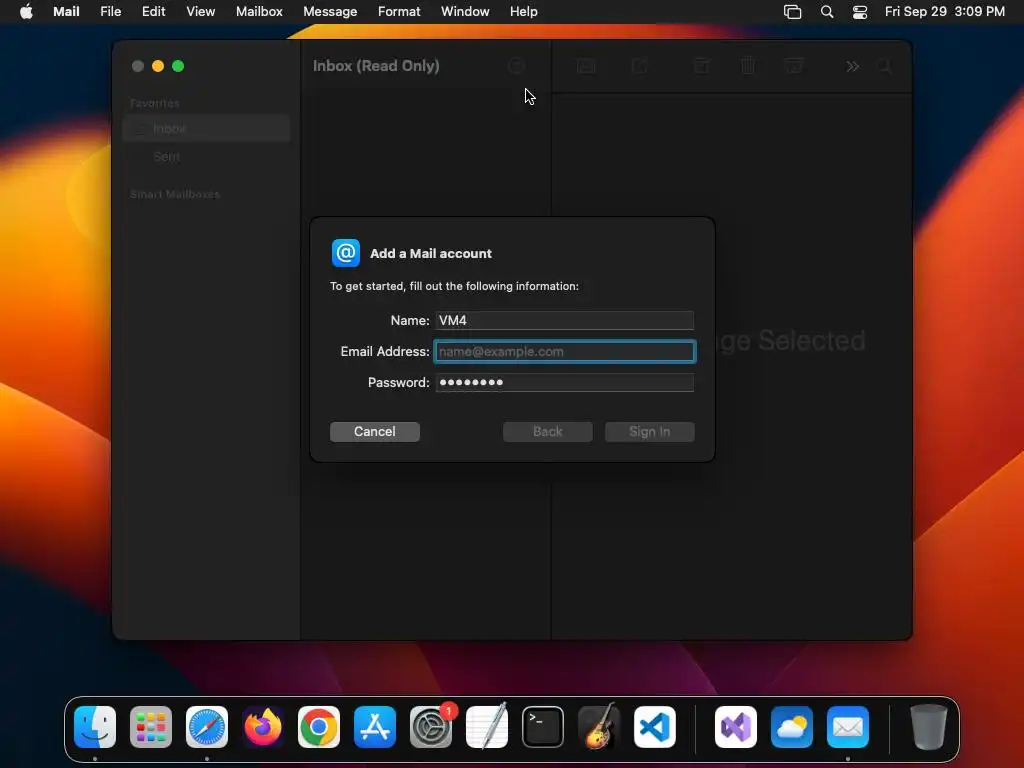This screenshot has width=1024, height=768.
Task: Click the green full screen window button
Action: (x=178, y=66)
